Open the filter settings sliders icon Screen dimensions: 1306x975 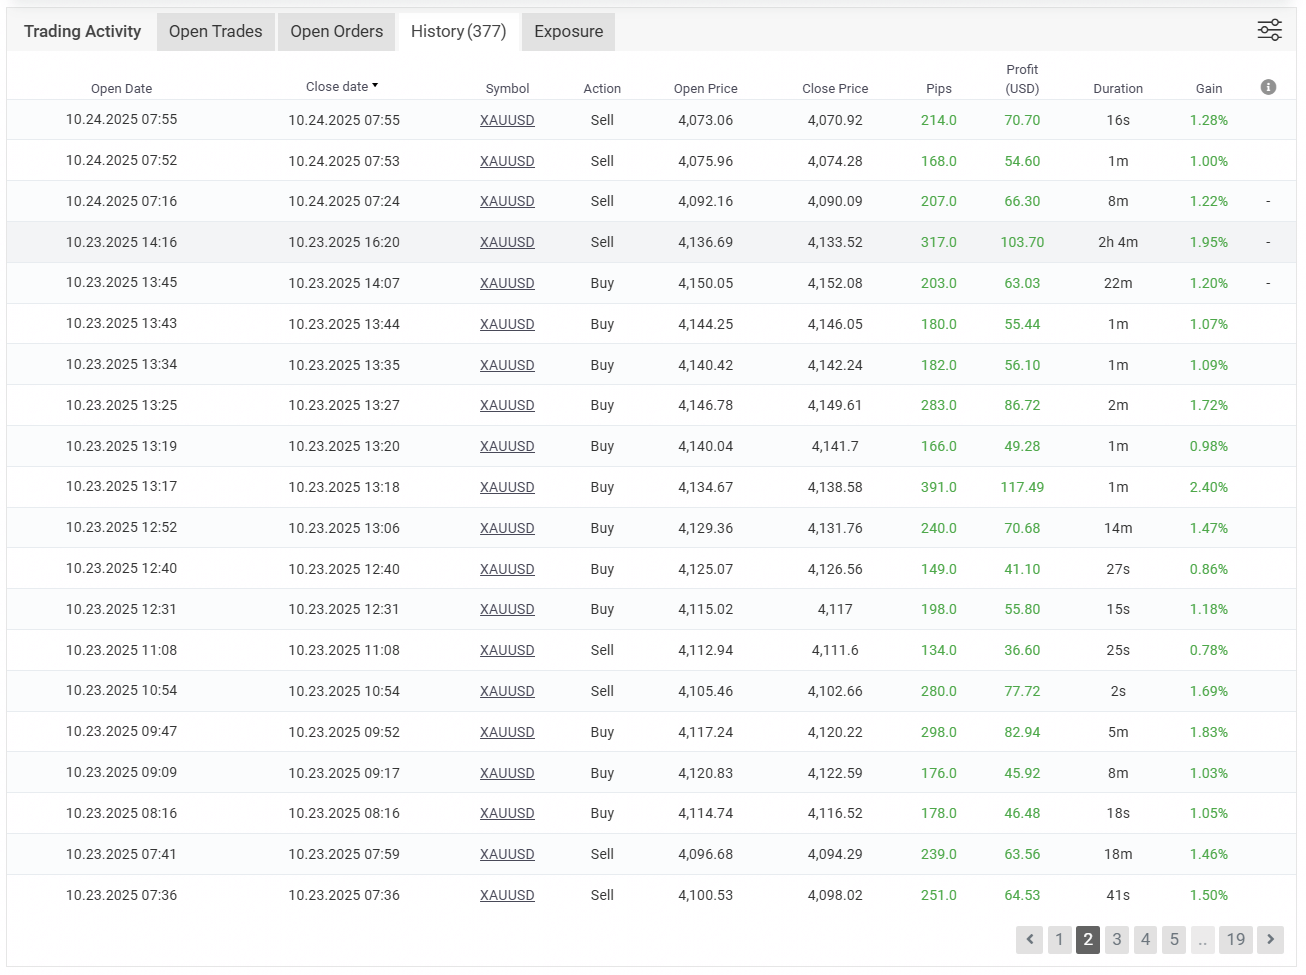[1269, 30]
